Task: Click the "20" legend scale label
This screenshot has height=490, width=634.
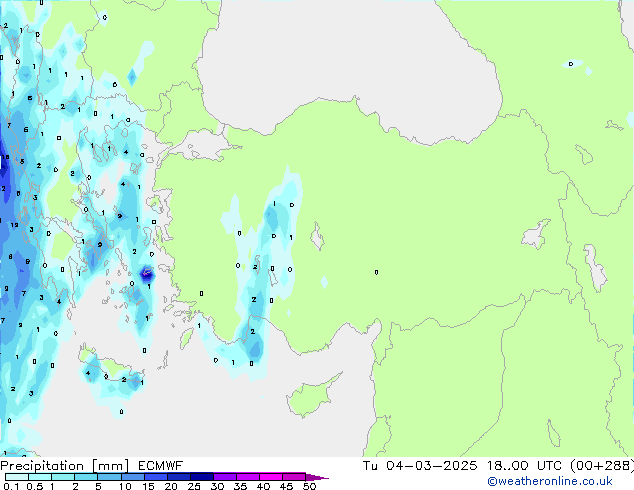Action: (171, 486)
